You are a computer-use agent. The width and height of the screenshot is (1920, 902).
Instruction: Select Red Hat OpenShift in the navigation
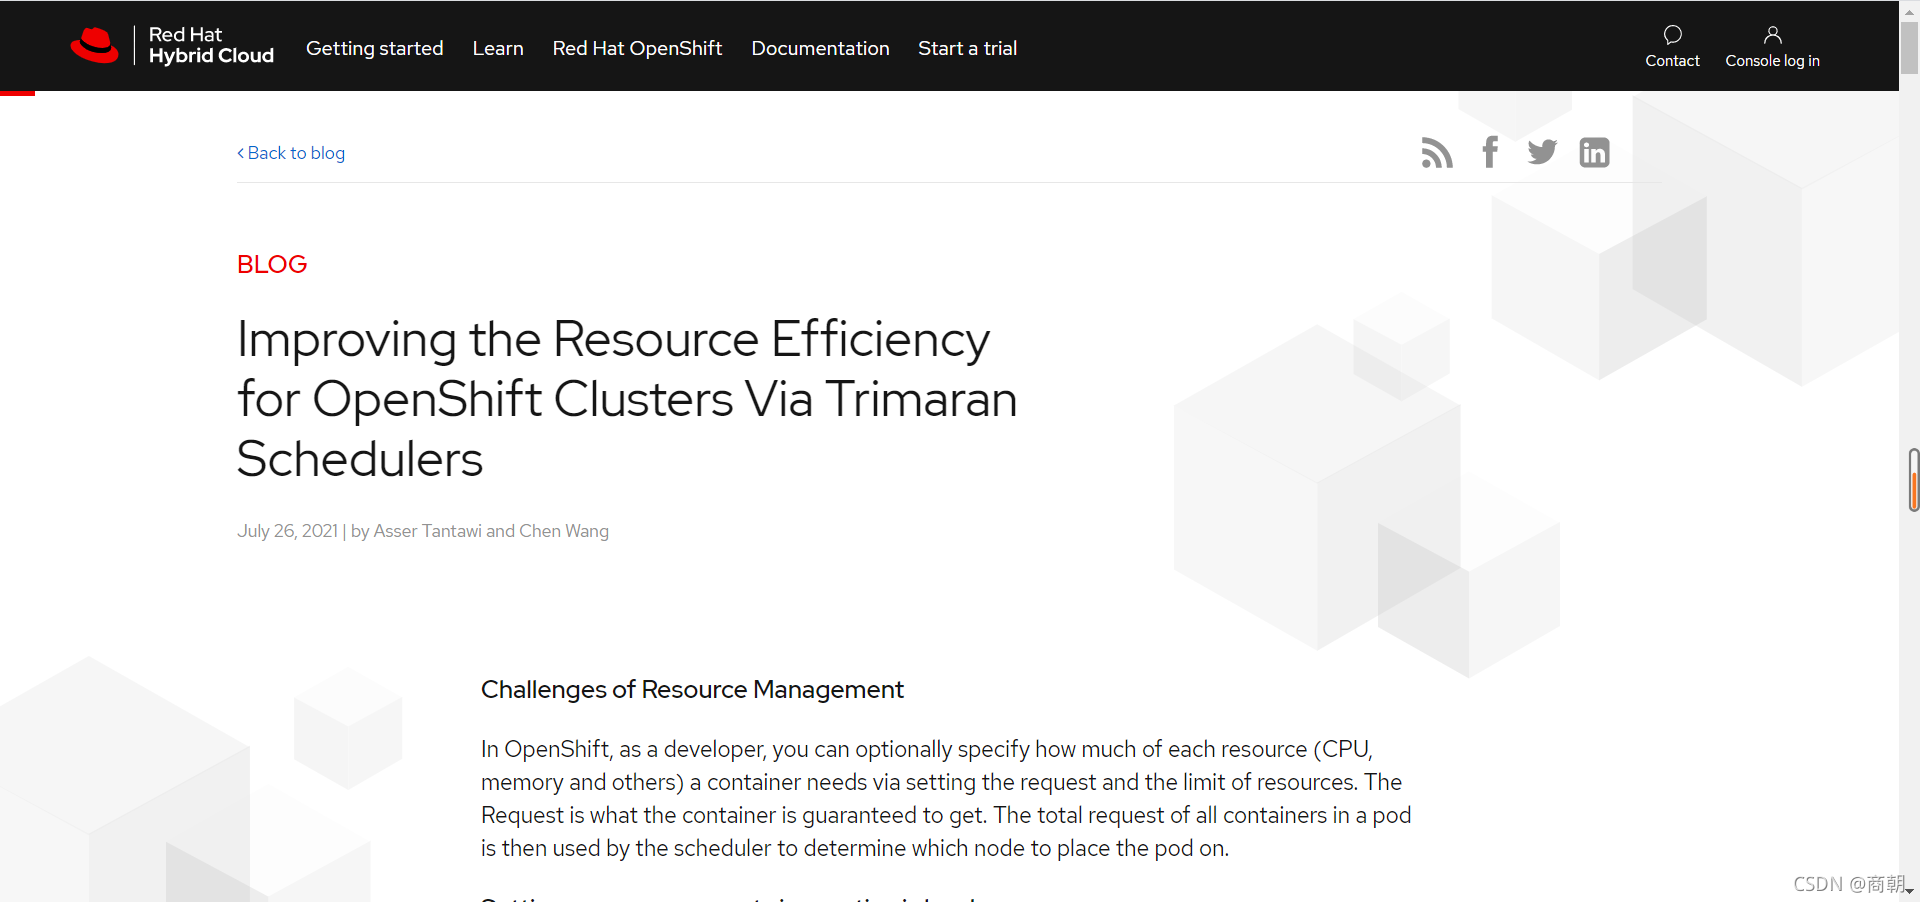[637, 48]
